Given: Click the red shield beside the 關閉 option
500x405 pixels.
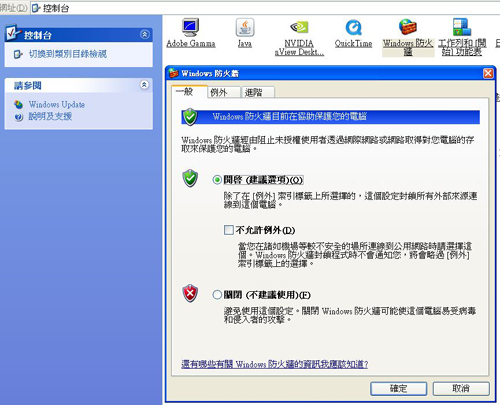Looking at the screenshot, I should [x=190, y=294].
